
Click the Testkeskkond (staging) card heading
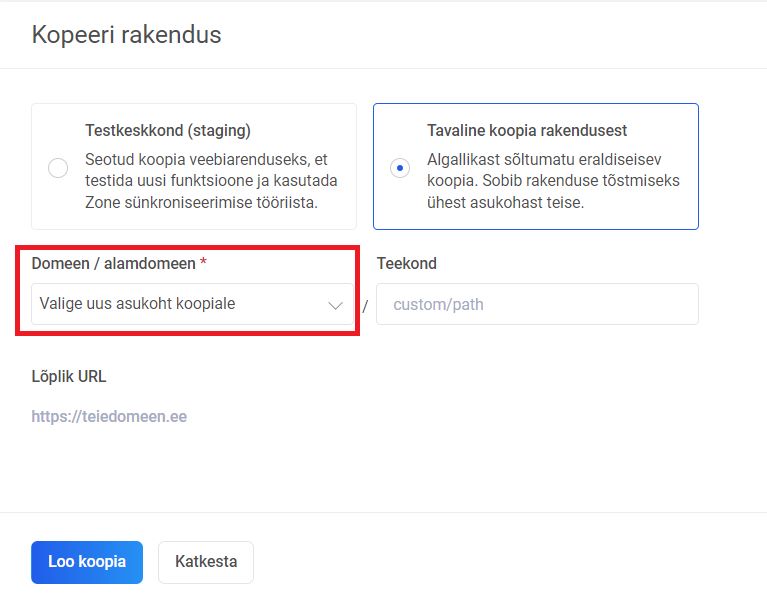click(x=168, y=131)
